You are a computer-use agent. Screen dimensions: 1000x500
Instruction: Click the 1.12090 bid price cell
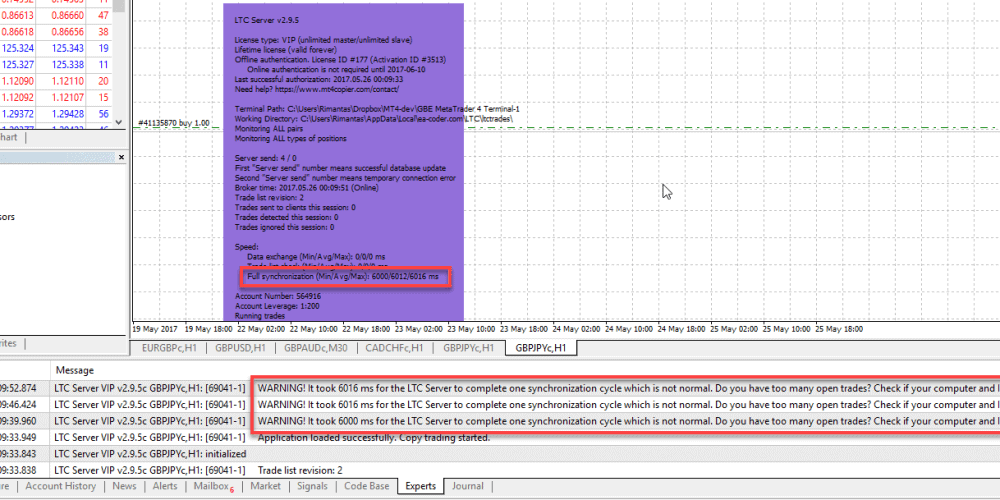pyautogui.click(x=18, y=81)
